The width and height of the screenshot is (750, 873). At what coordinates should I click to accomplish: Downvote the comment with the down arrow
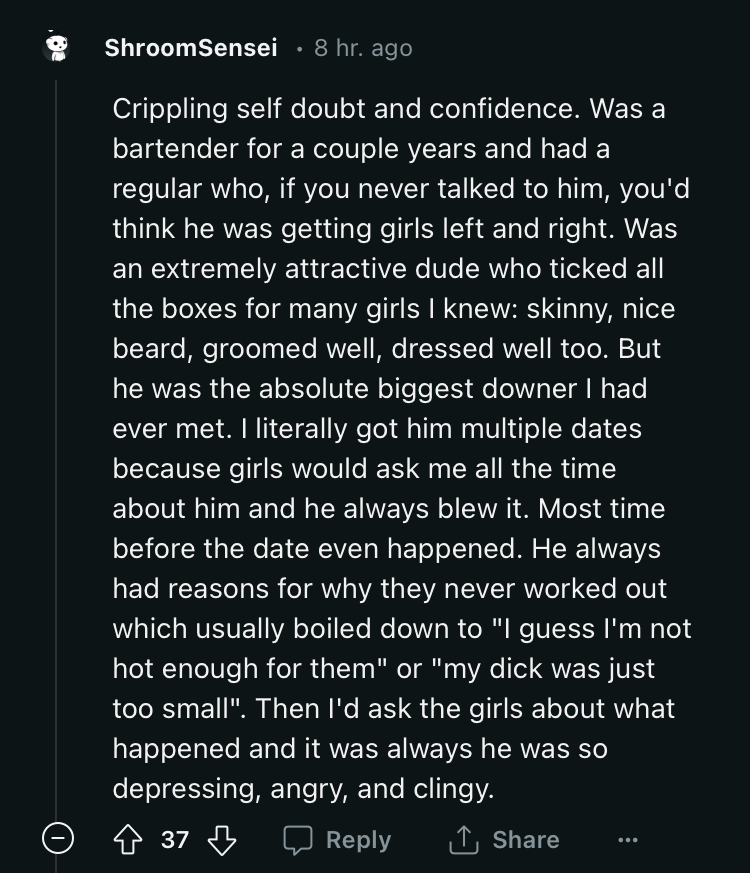click(x=222, y=840)
